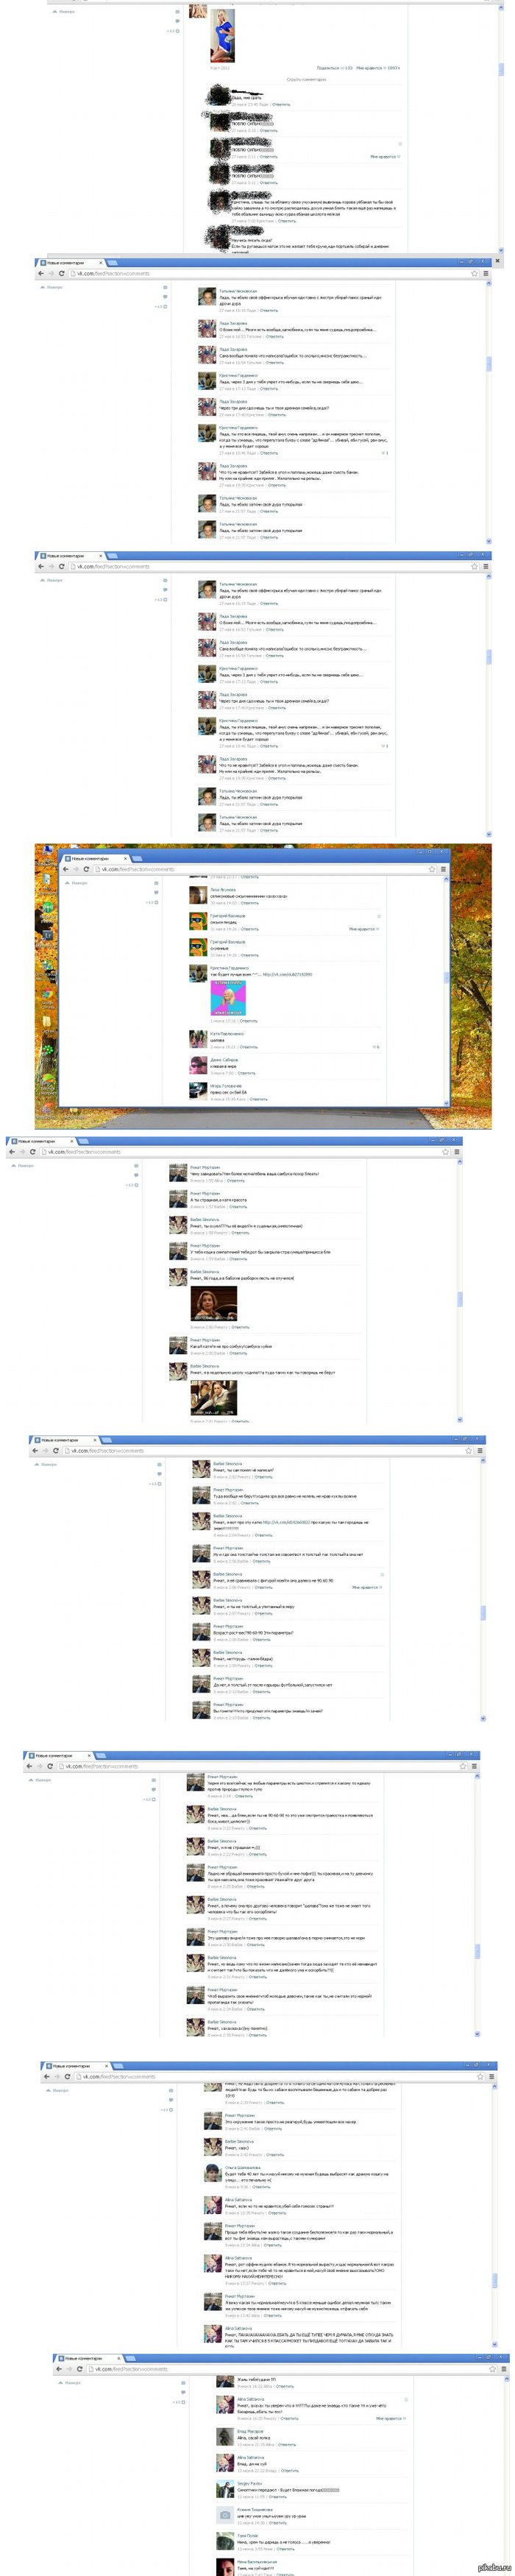Open photo of woman in blue dress

click(223, 37)
